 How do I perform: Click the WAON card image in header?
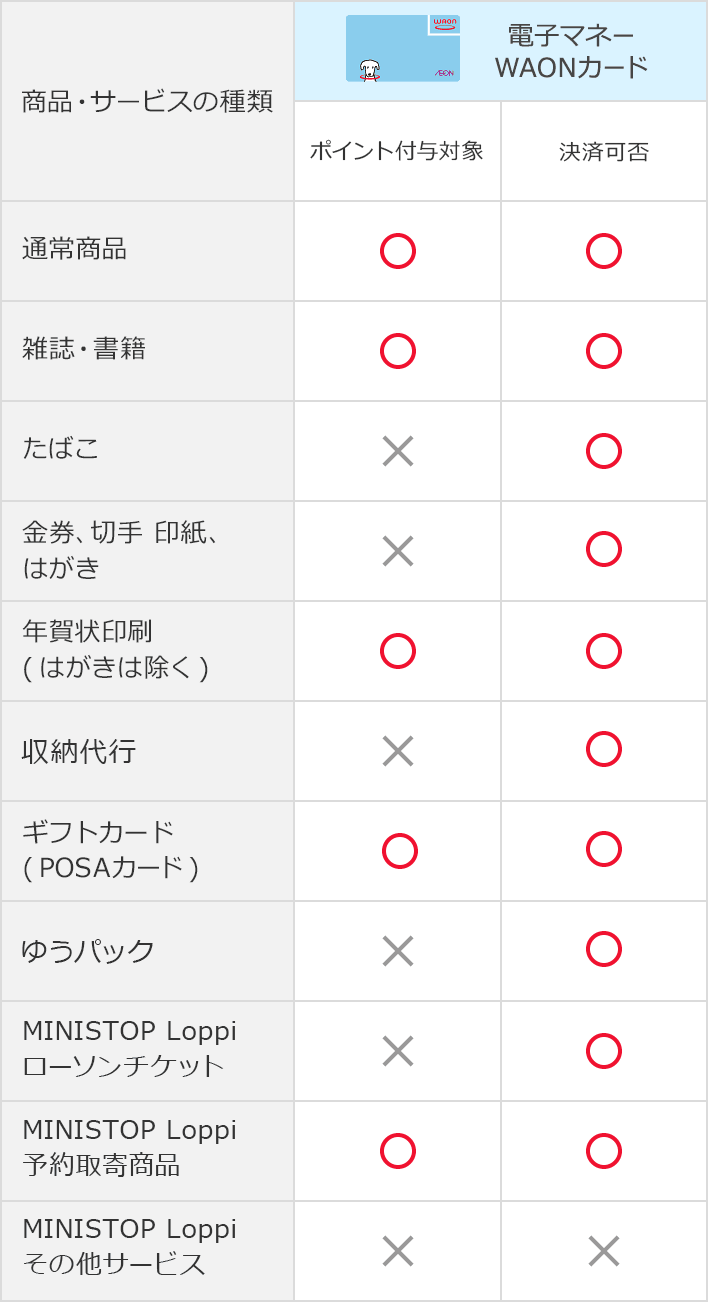pos(403,48)
